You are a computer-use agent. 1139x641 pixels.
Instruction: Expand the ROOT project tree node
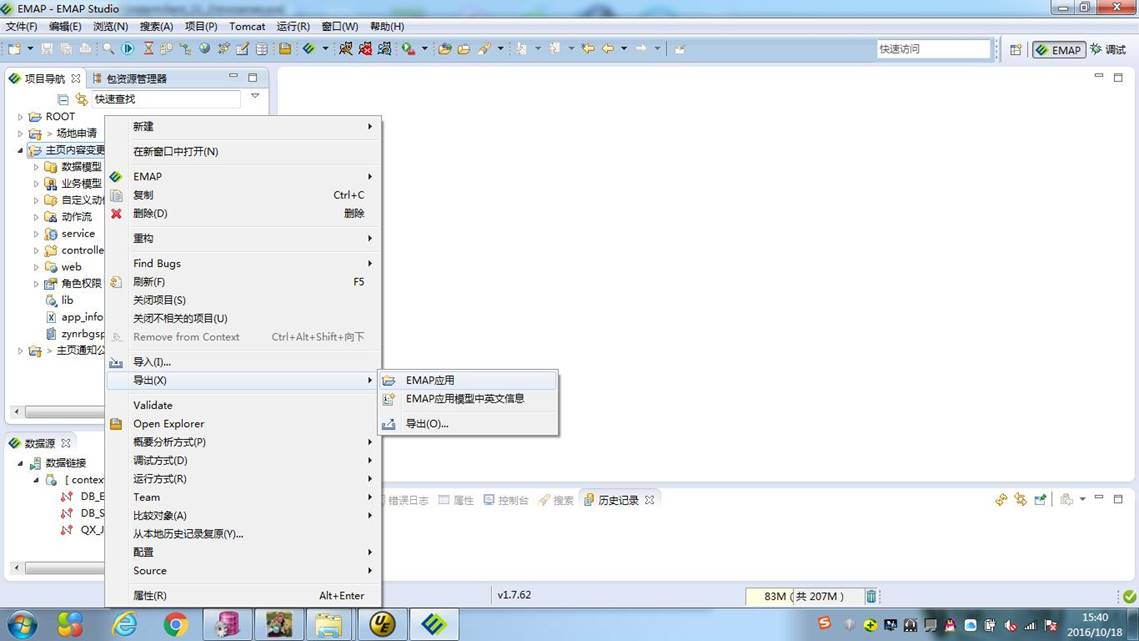pyautogui.click(x=20, y=117)
